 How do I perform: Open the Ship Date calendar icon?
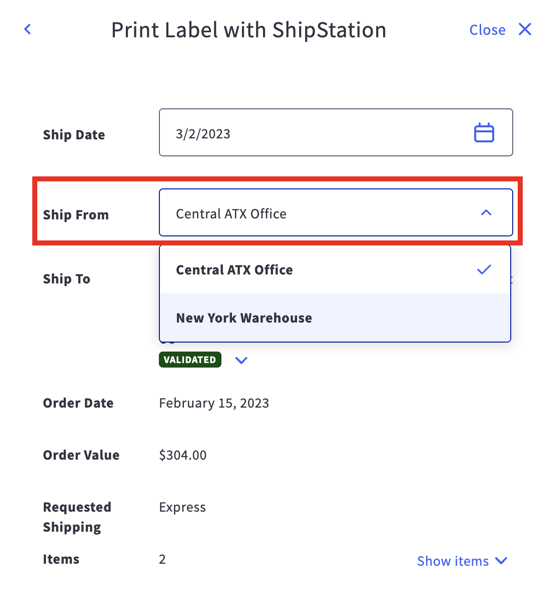point(484,132)
